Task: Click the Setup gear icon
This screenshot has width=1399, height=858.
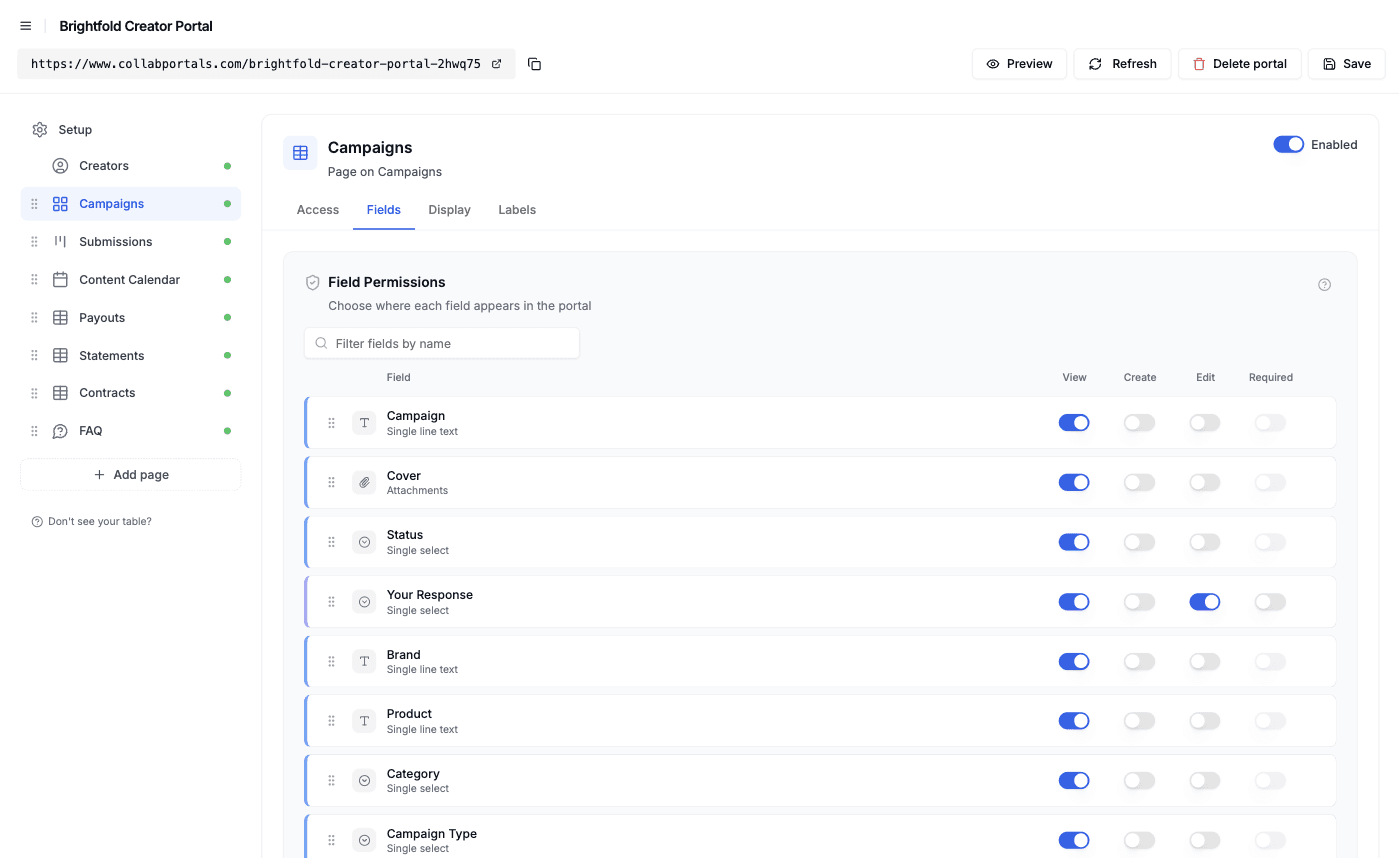Action: click(40, 130)
